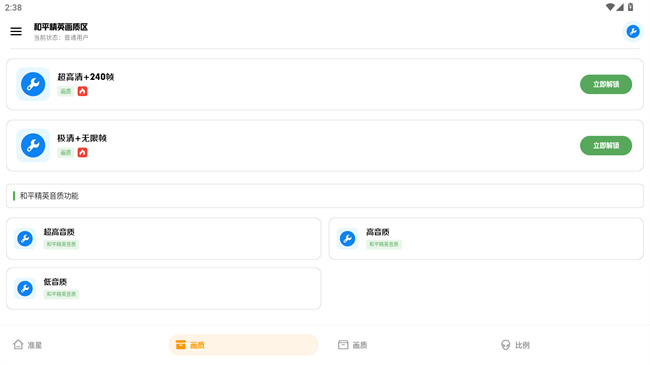Select the 低音质 option card

(x=164, y=288)
